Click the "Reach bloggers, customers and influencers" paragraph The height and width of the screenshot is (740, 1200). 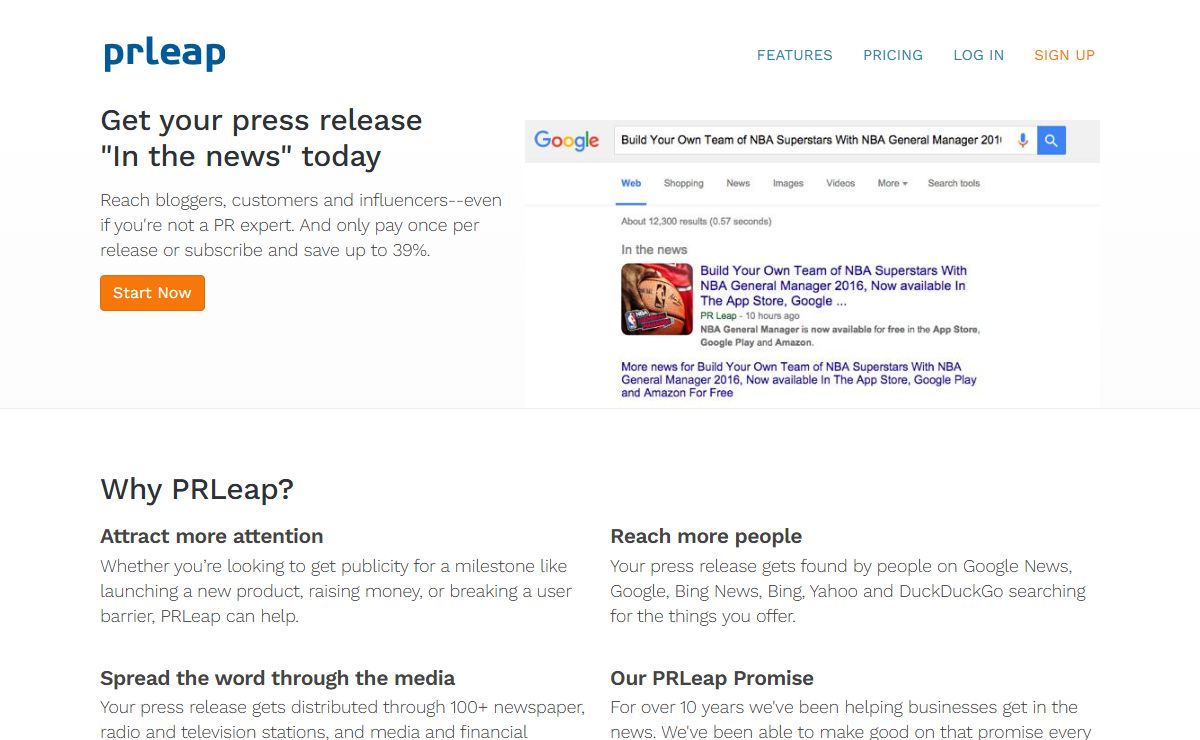[301, 225]
